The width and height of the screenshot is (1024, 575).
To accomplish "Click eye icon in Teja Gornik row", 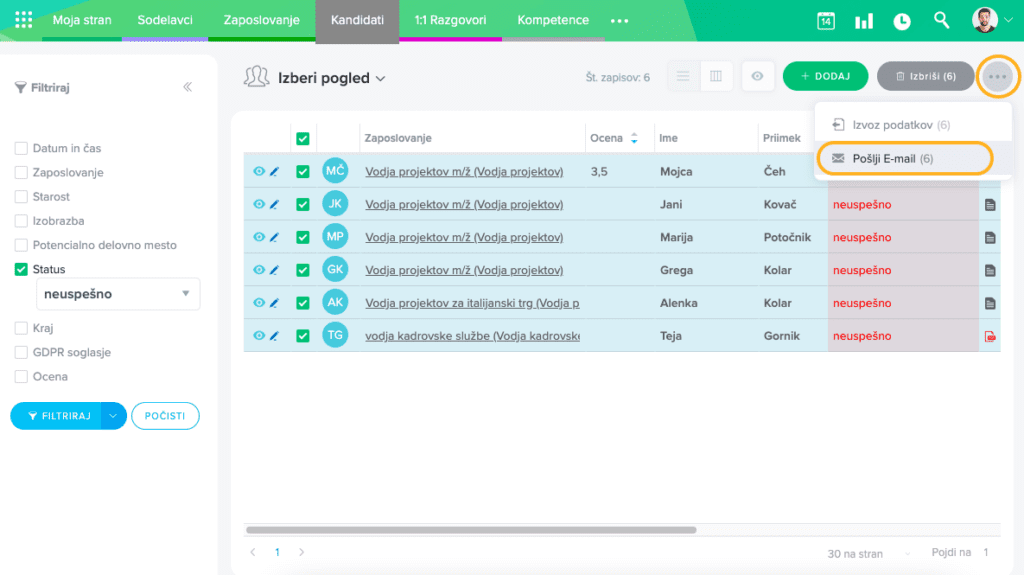I will (x=259, y=336).
